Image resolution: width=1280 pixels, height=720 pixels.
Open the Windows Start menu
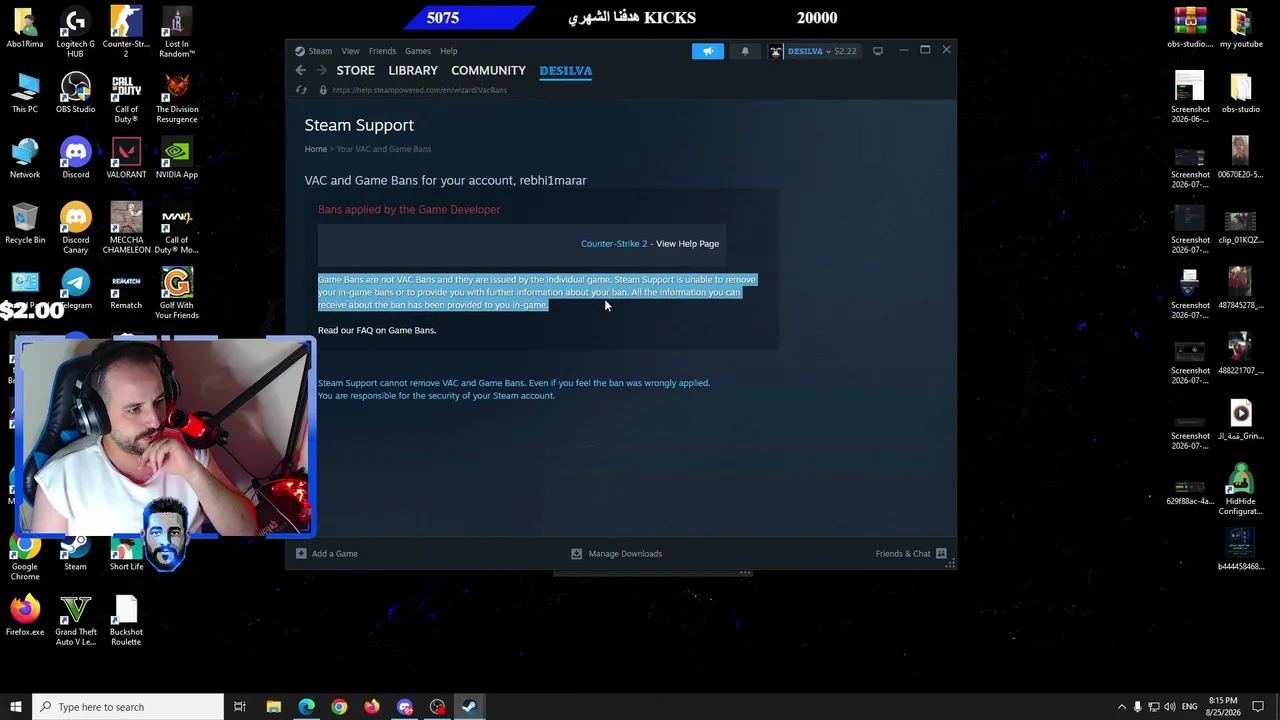click(x=15, y=707)
